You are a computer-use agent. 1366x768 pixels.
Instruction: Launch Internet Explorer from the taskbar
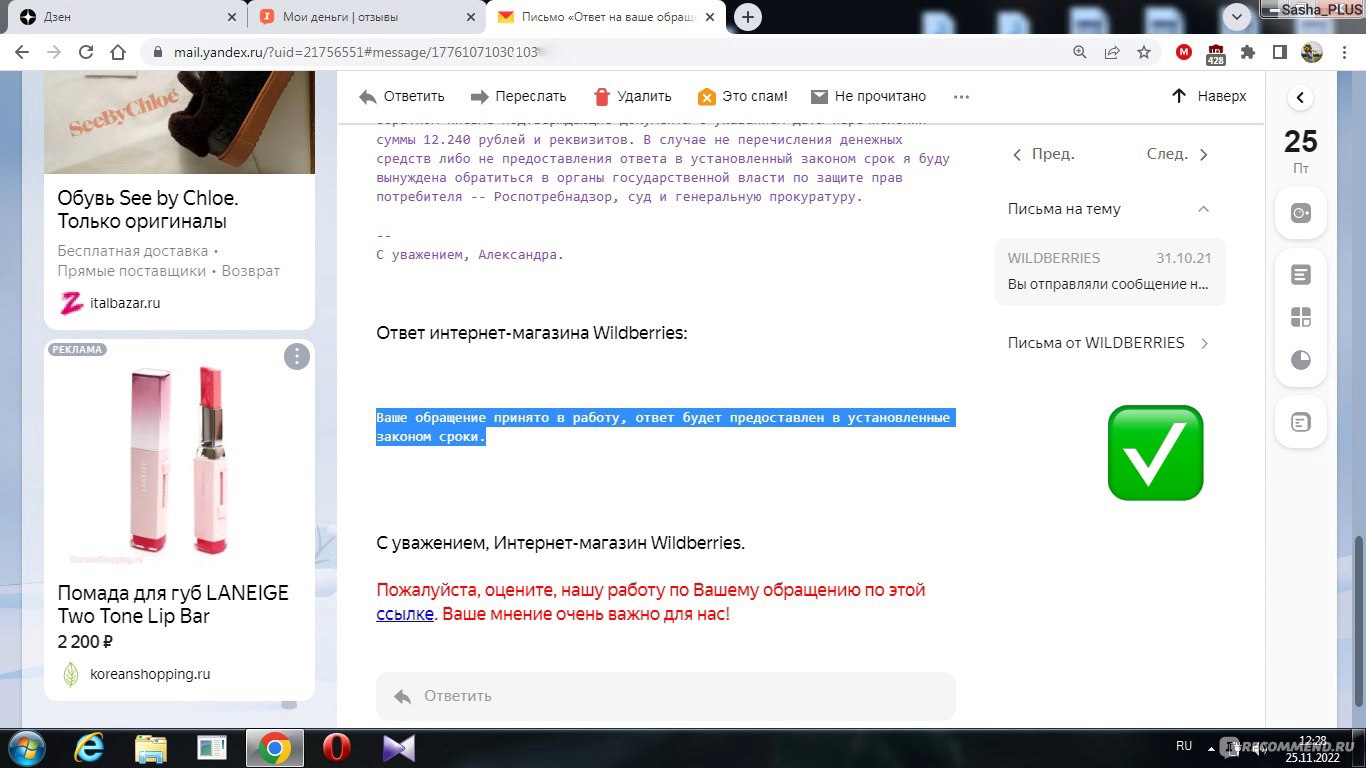click(90, 748)
